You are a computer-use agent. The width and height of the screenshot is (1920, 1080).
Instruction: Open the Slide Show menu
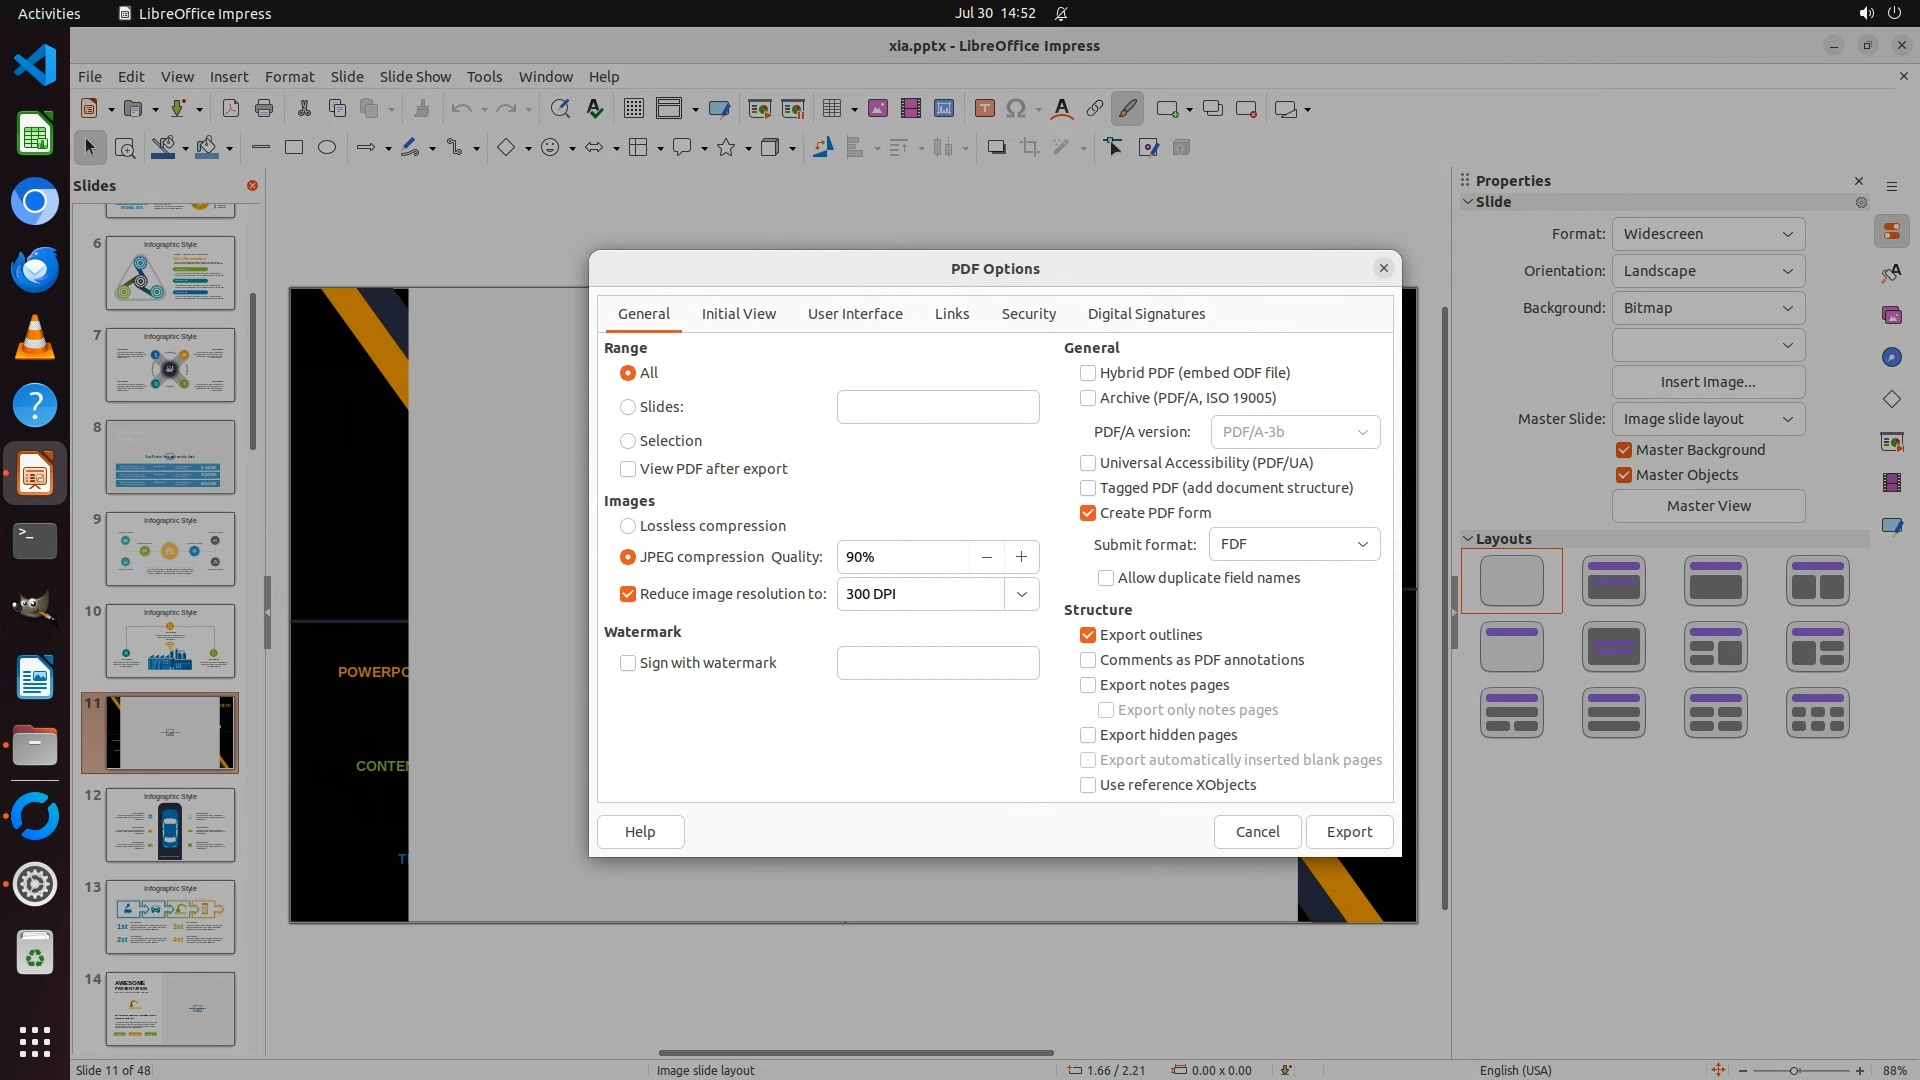415,76
